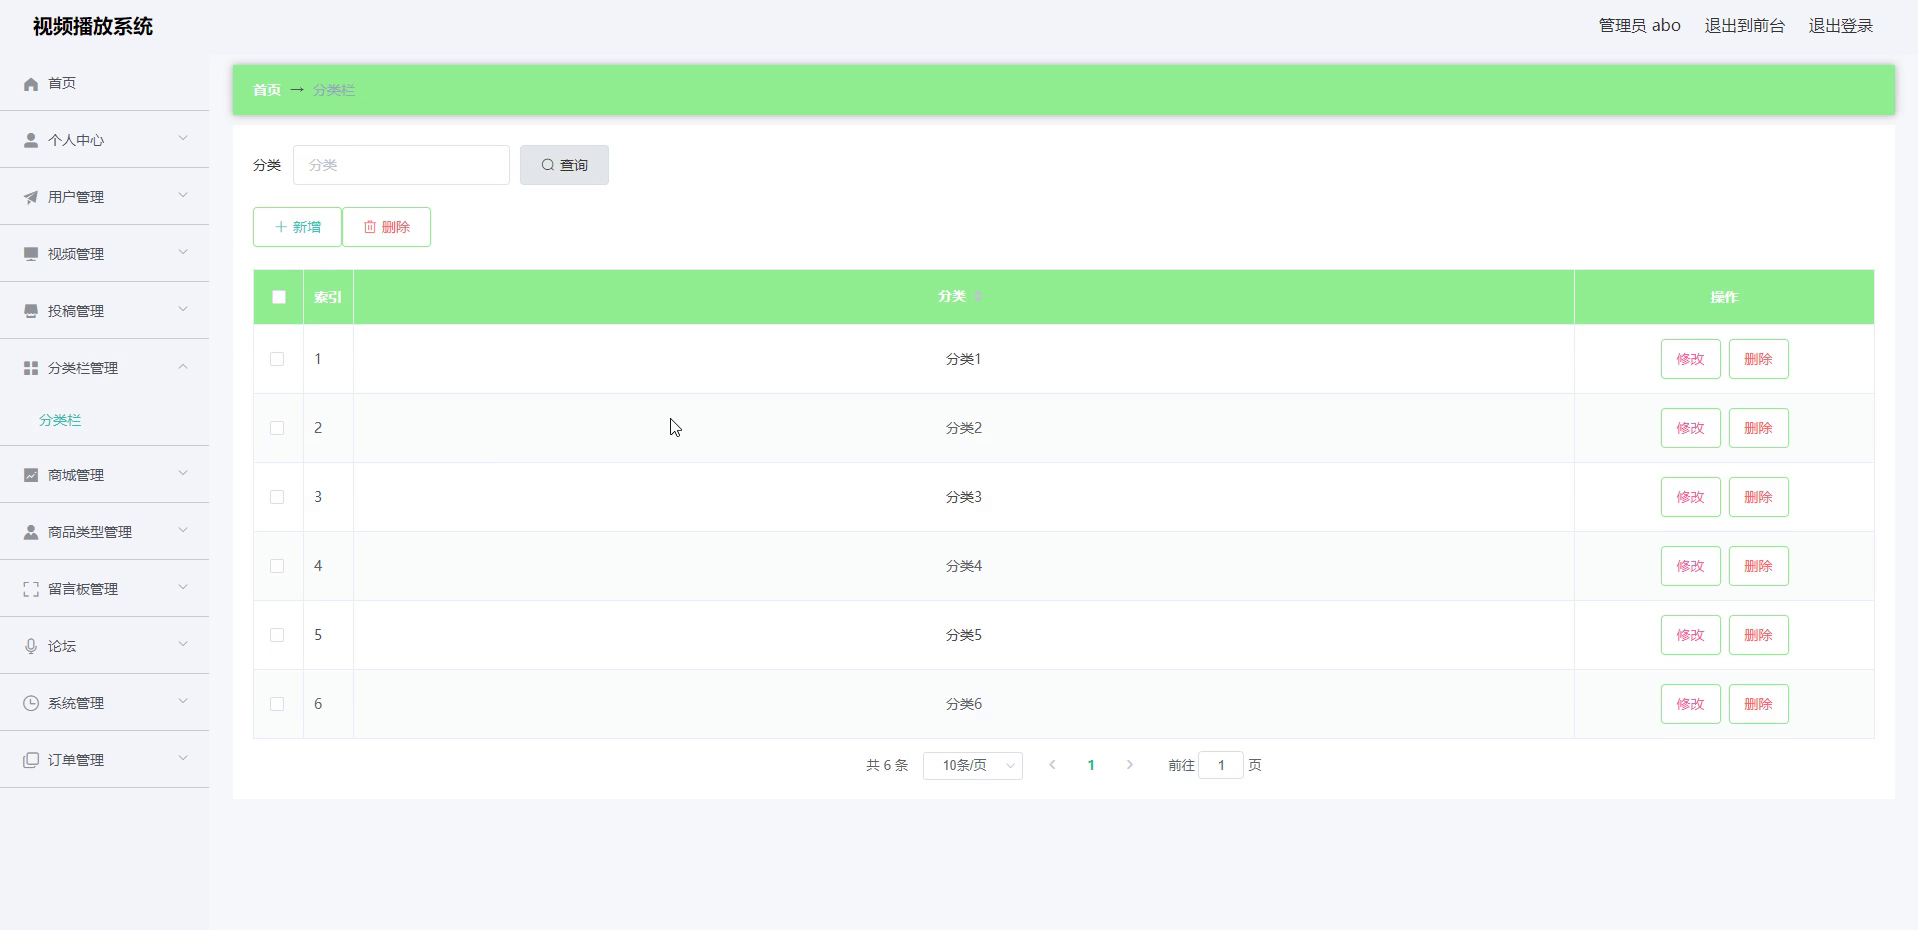Click the person icon next to 个人中心
This screenshot has width=1918, height=930.
tap(31, 141)
